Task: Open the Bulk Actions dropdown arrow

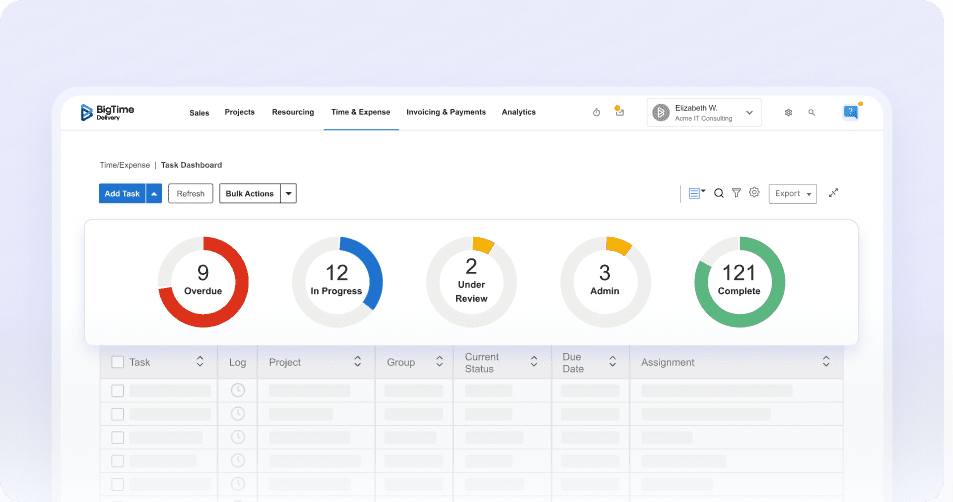Action: coord(289,193)
